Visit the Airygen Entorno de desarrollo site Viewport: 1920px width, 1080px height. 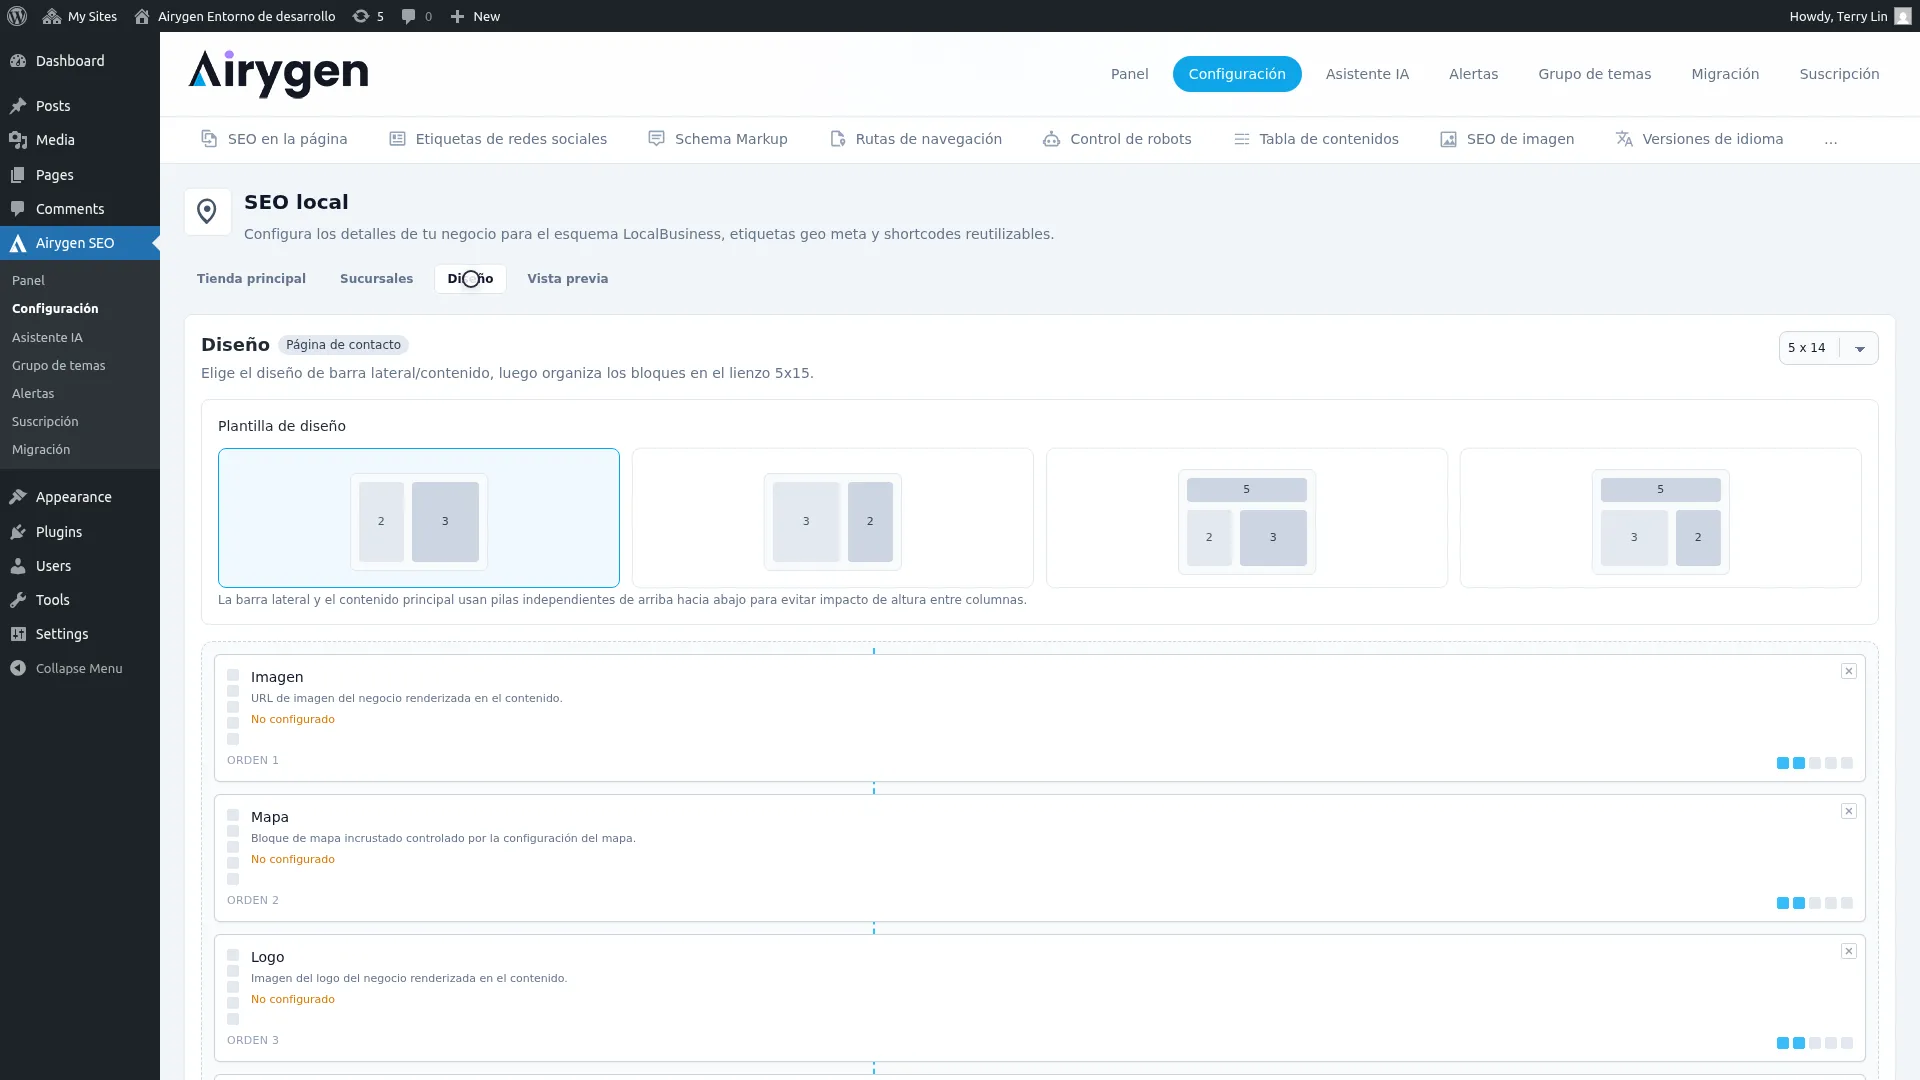235,16
